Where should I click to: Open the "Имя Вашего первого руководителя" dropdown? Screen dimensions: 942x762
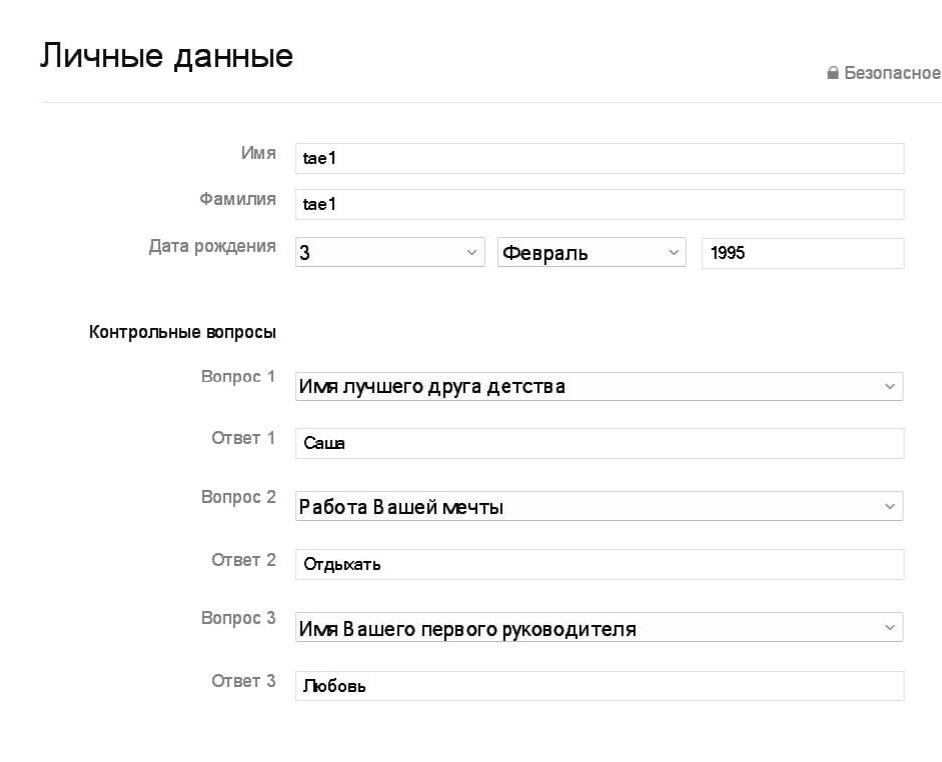click(x=600, y=628)
